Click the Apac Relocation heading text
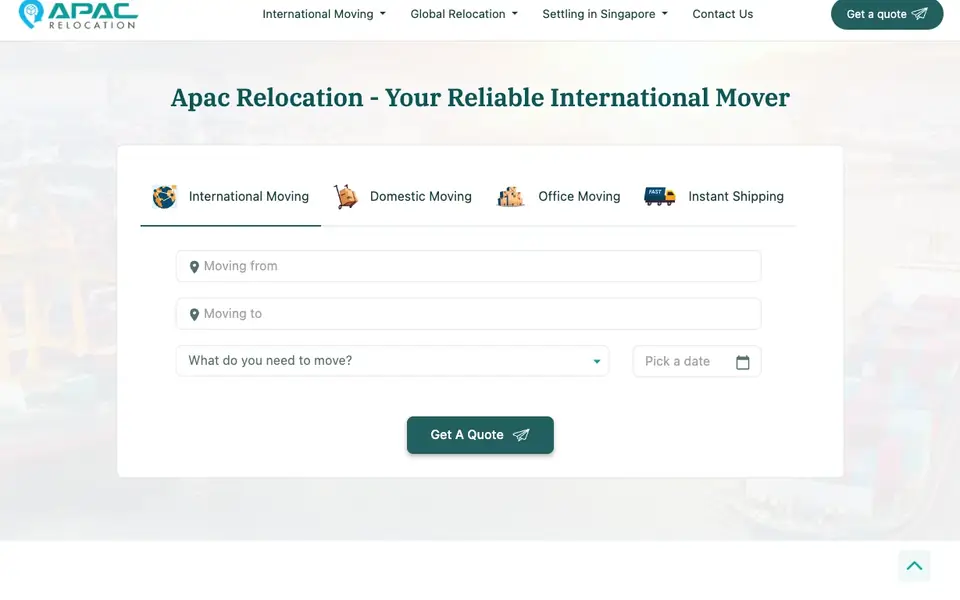The height and width of the screenshot is (600, 960). click(480, 98)
